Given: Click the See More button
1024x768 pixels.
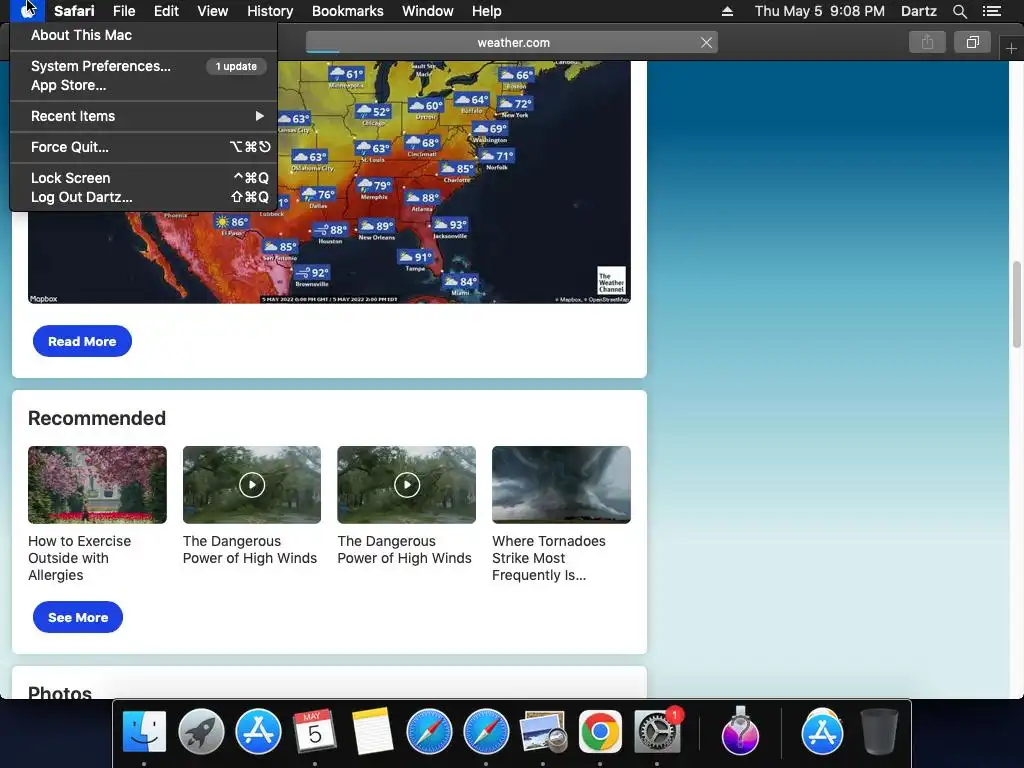Looking at the screenshot, I should coord(78,617).
